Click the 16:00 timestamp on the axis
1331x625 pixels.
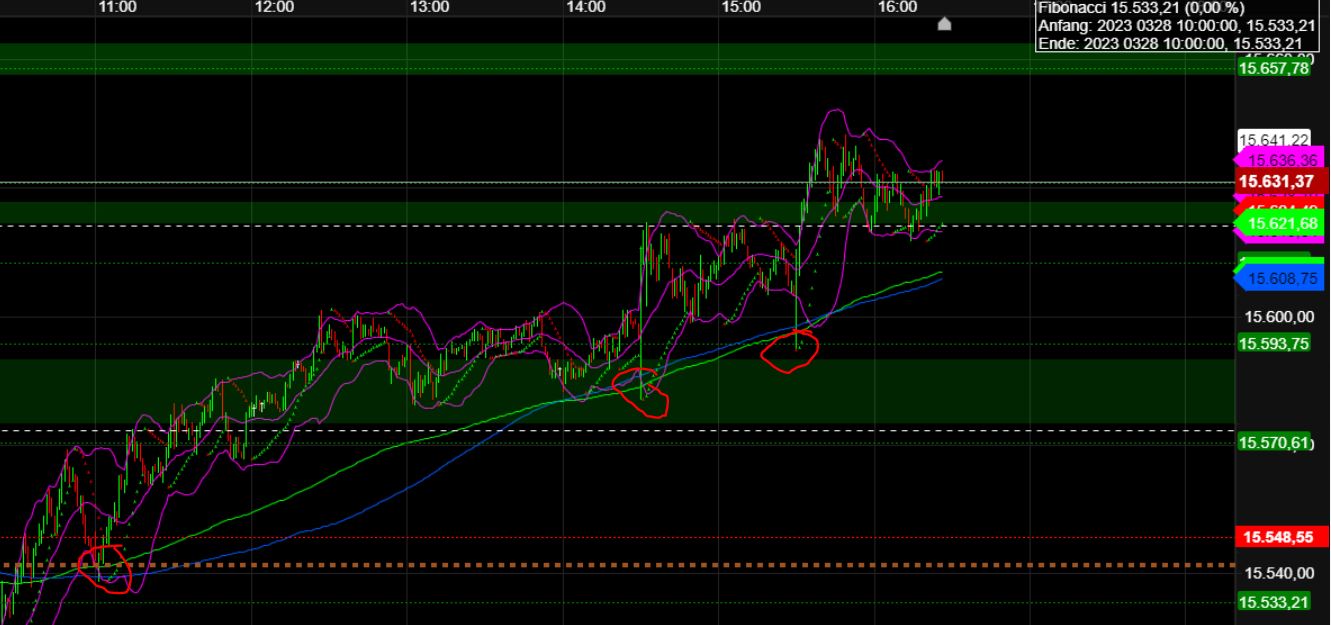point(899,6)
